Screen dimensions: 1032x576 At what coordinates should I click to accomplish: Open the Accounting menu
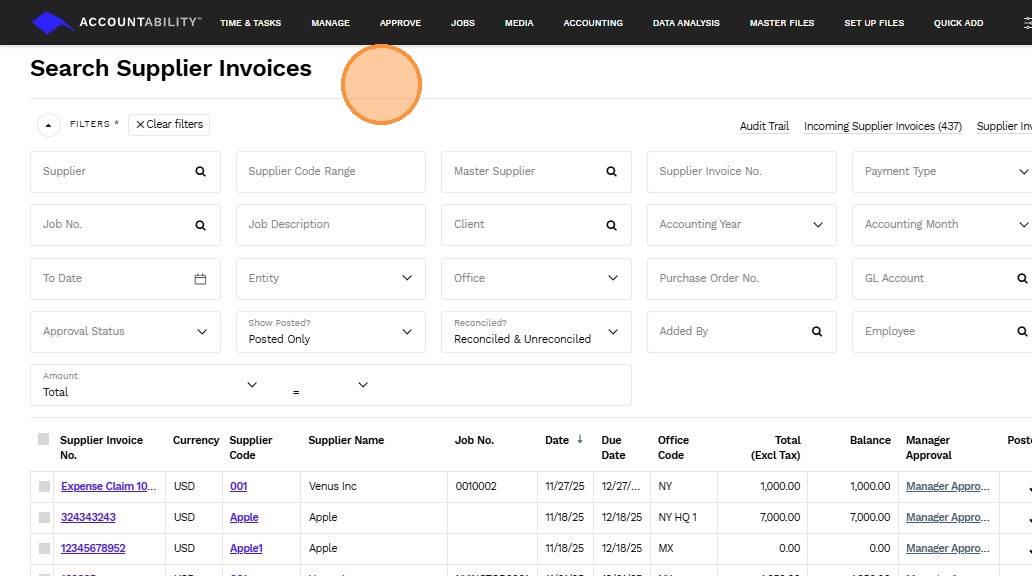tap(592, 23)
